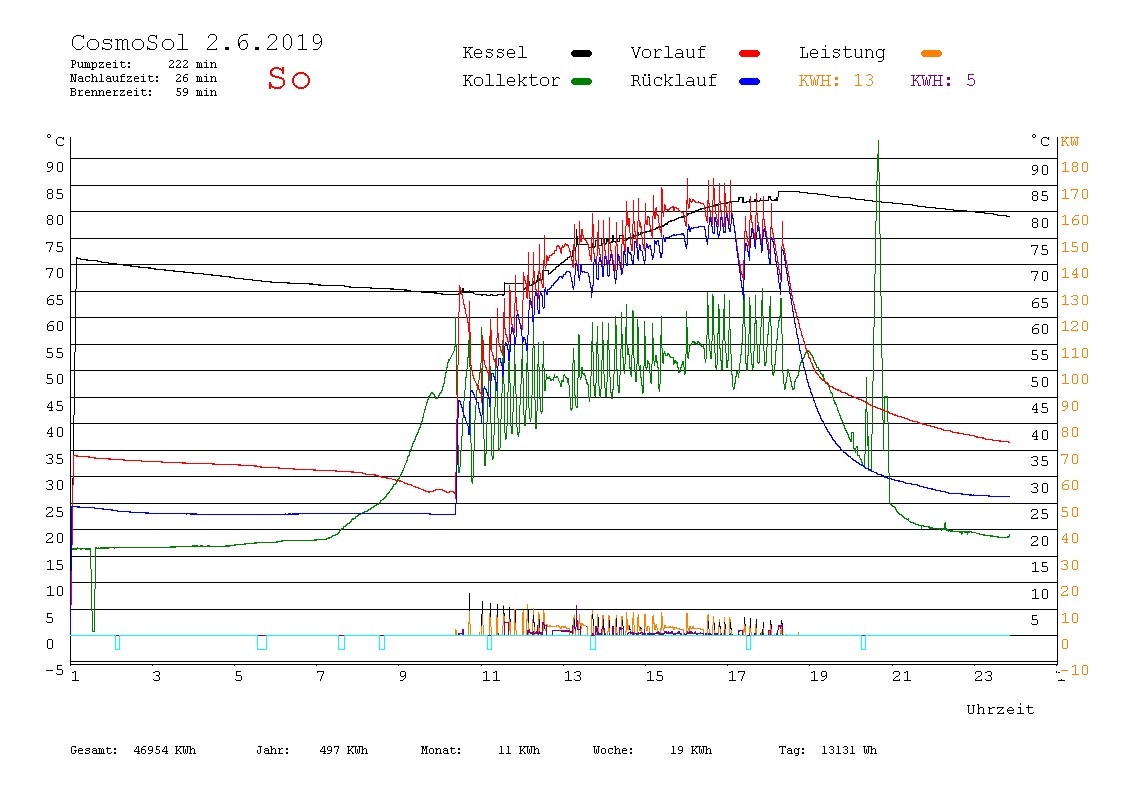Screen dimensions: 1148x812
Task: Select the "Monat:" label
Action: (x=441, y=750)
